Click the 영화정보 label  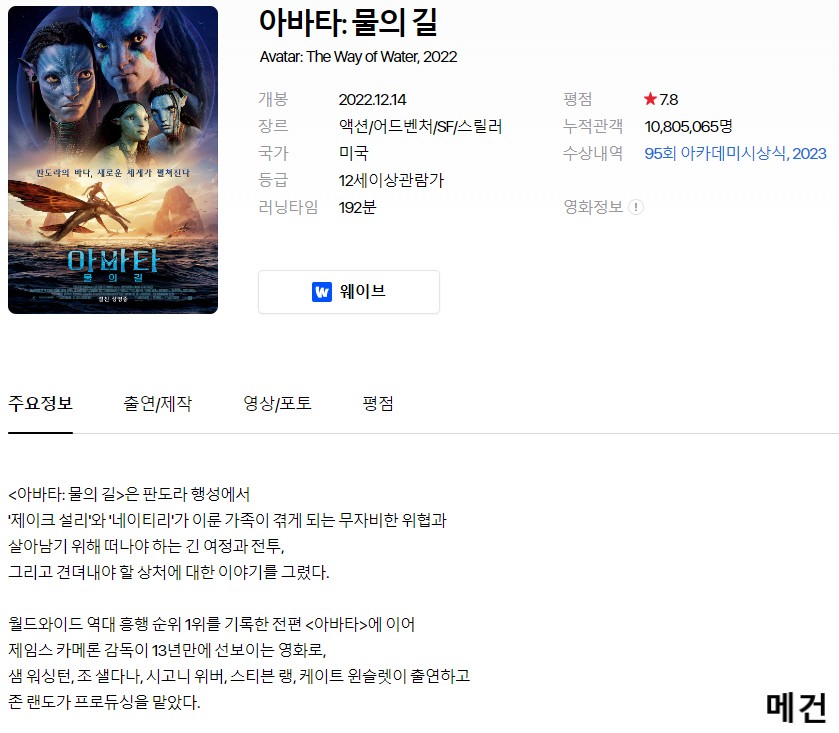pos(593,207)
